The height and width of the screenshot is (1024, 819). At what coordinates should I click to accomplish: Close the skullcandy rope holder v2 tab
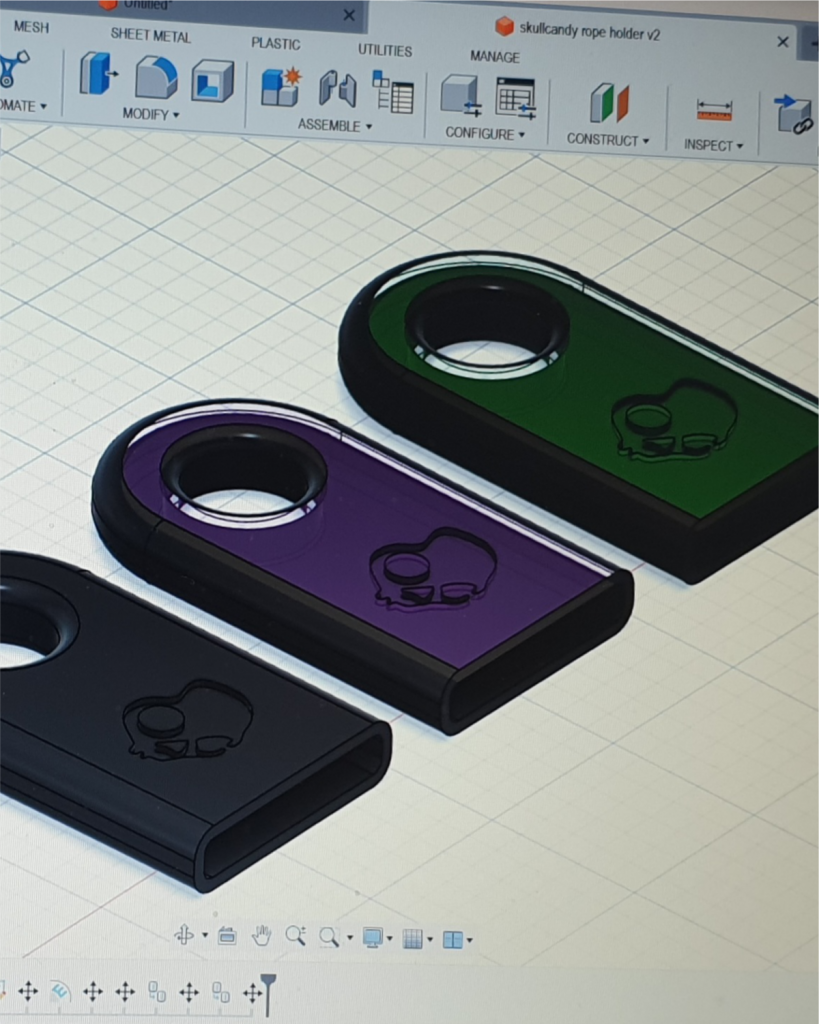point(782,42)
